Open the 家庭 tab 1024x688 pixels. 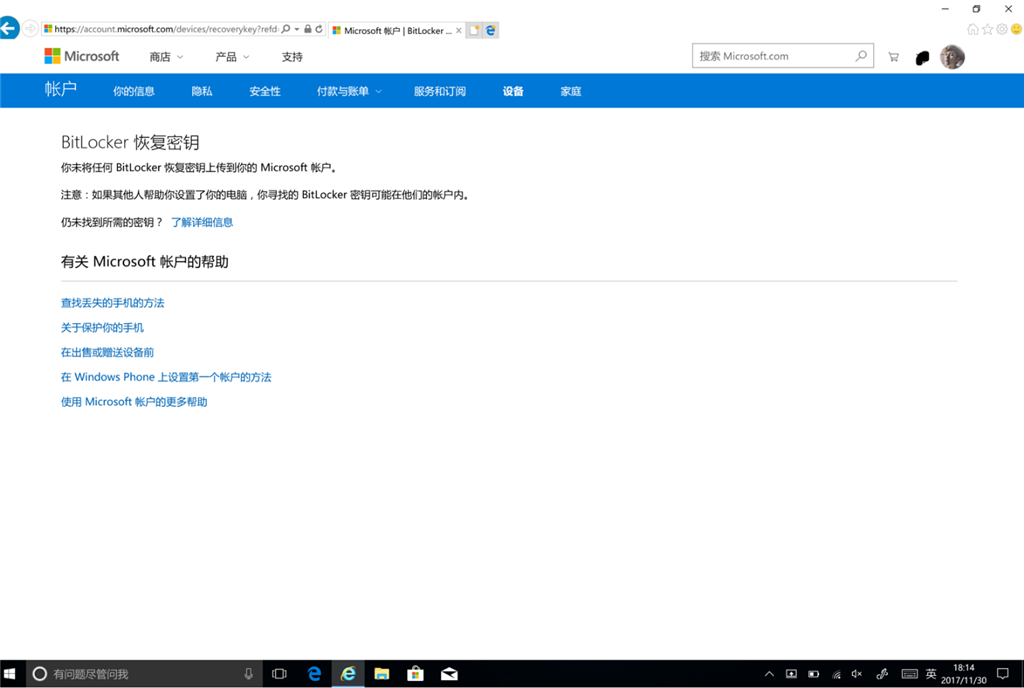[x=571, y=91]
